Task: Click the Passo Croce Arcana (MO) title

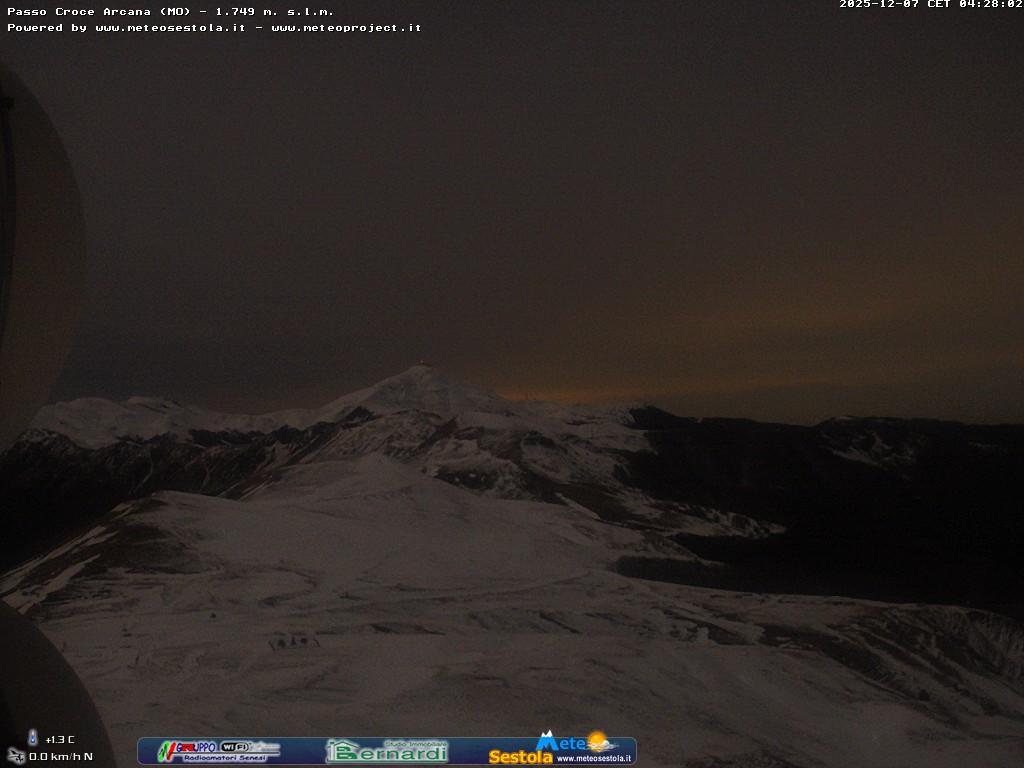Action: (99, 12)
